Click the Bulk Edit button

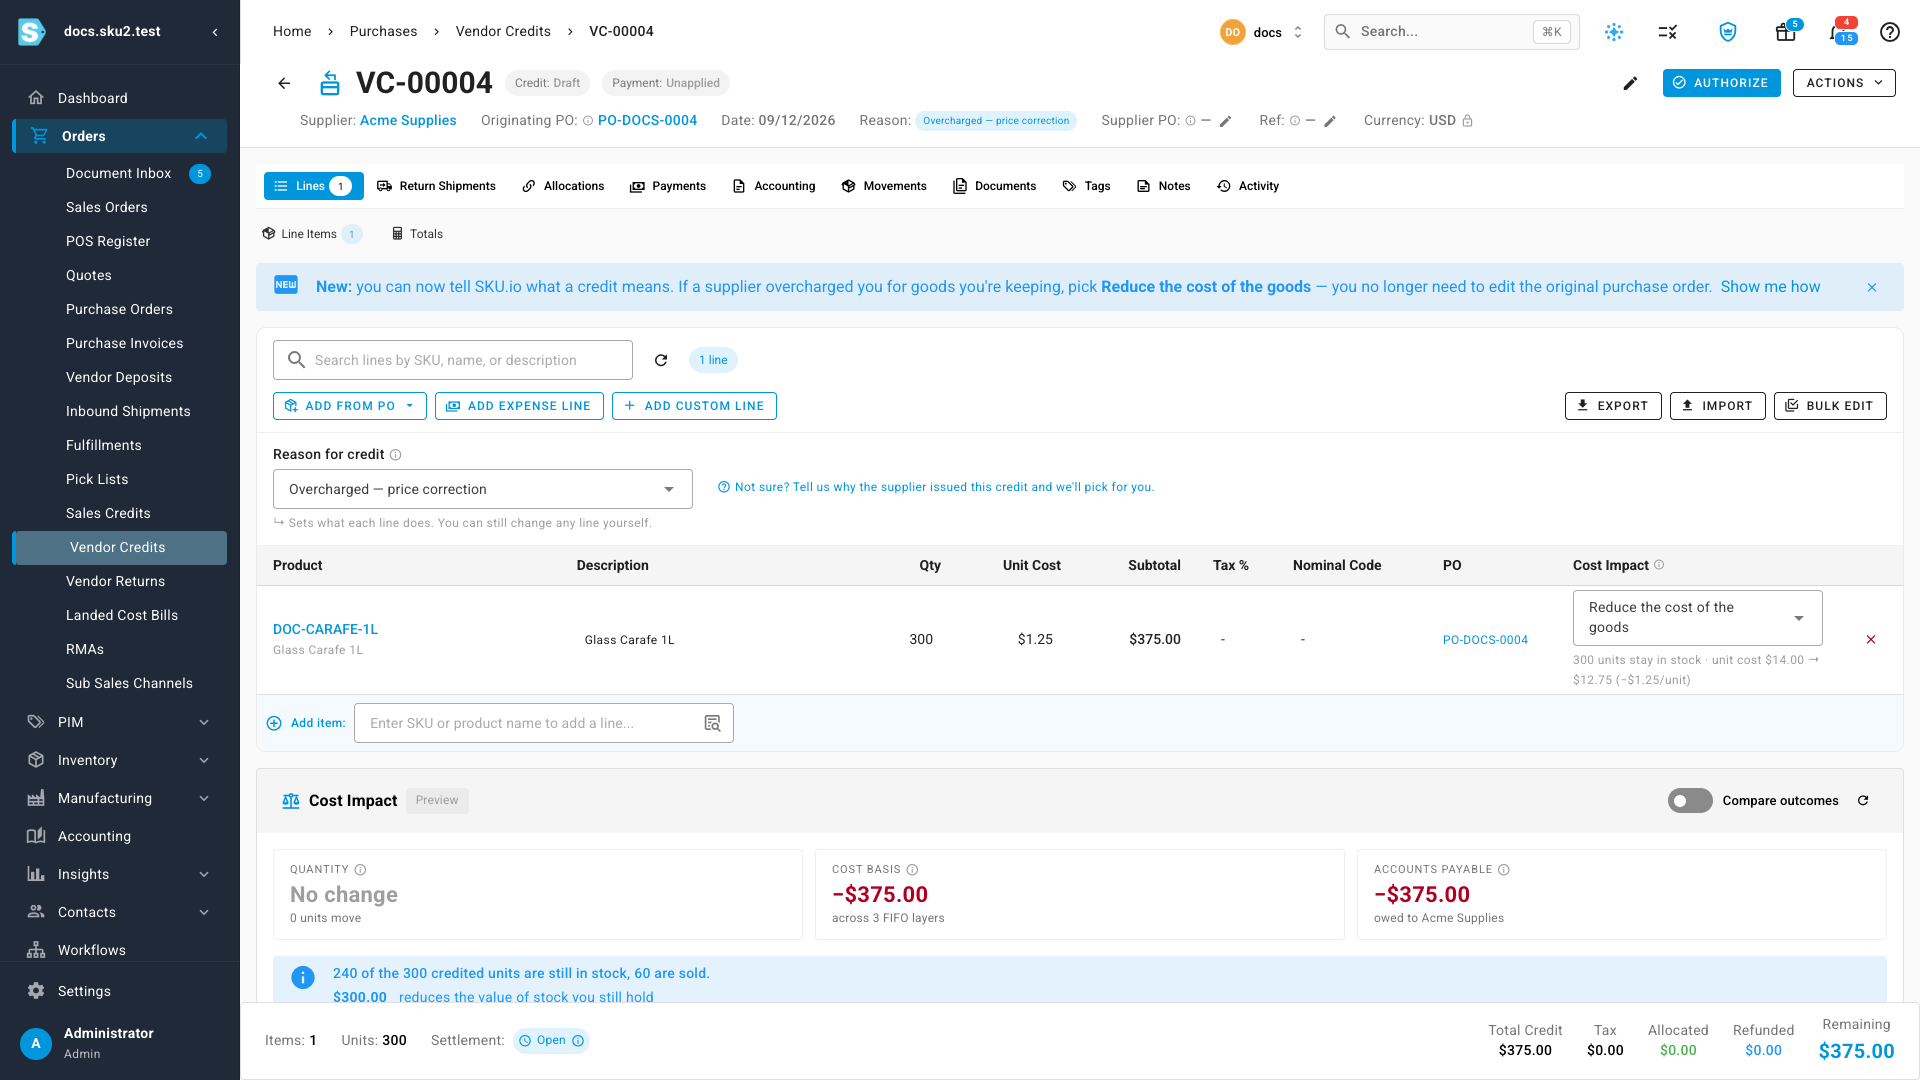coord(1830,406)
